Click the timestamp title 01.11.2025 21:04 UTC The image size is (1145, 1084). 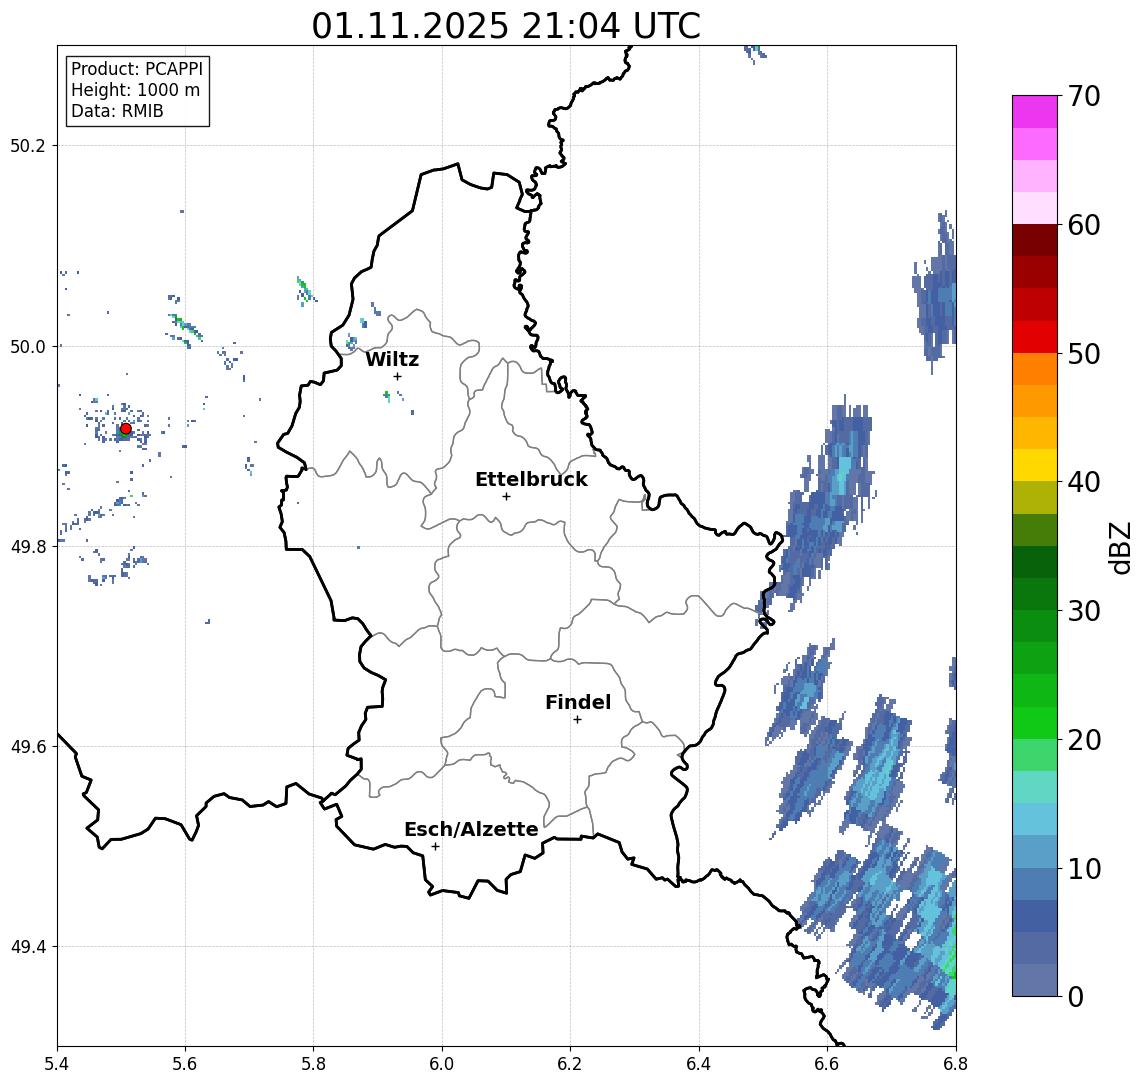pos(506,26)
